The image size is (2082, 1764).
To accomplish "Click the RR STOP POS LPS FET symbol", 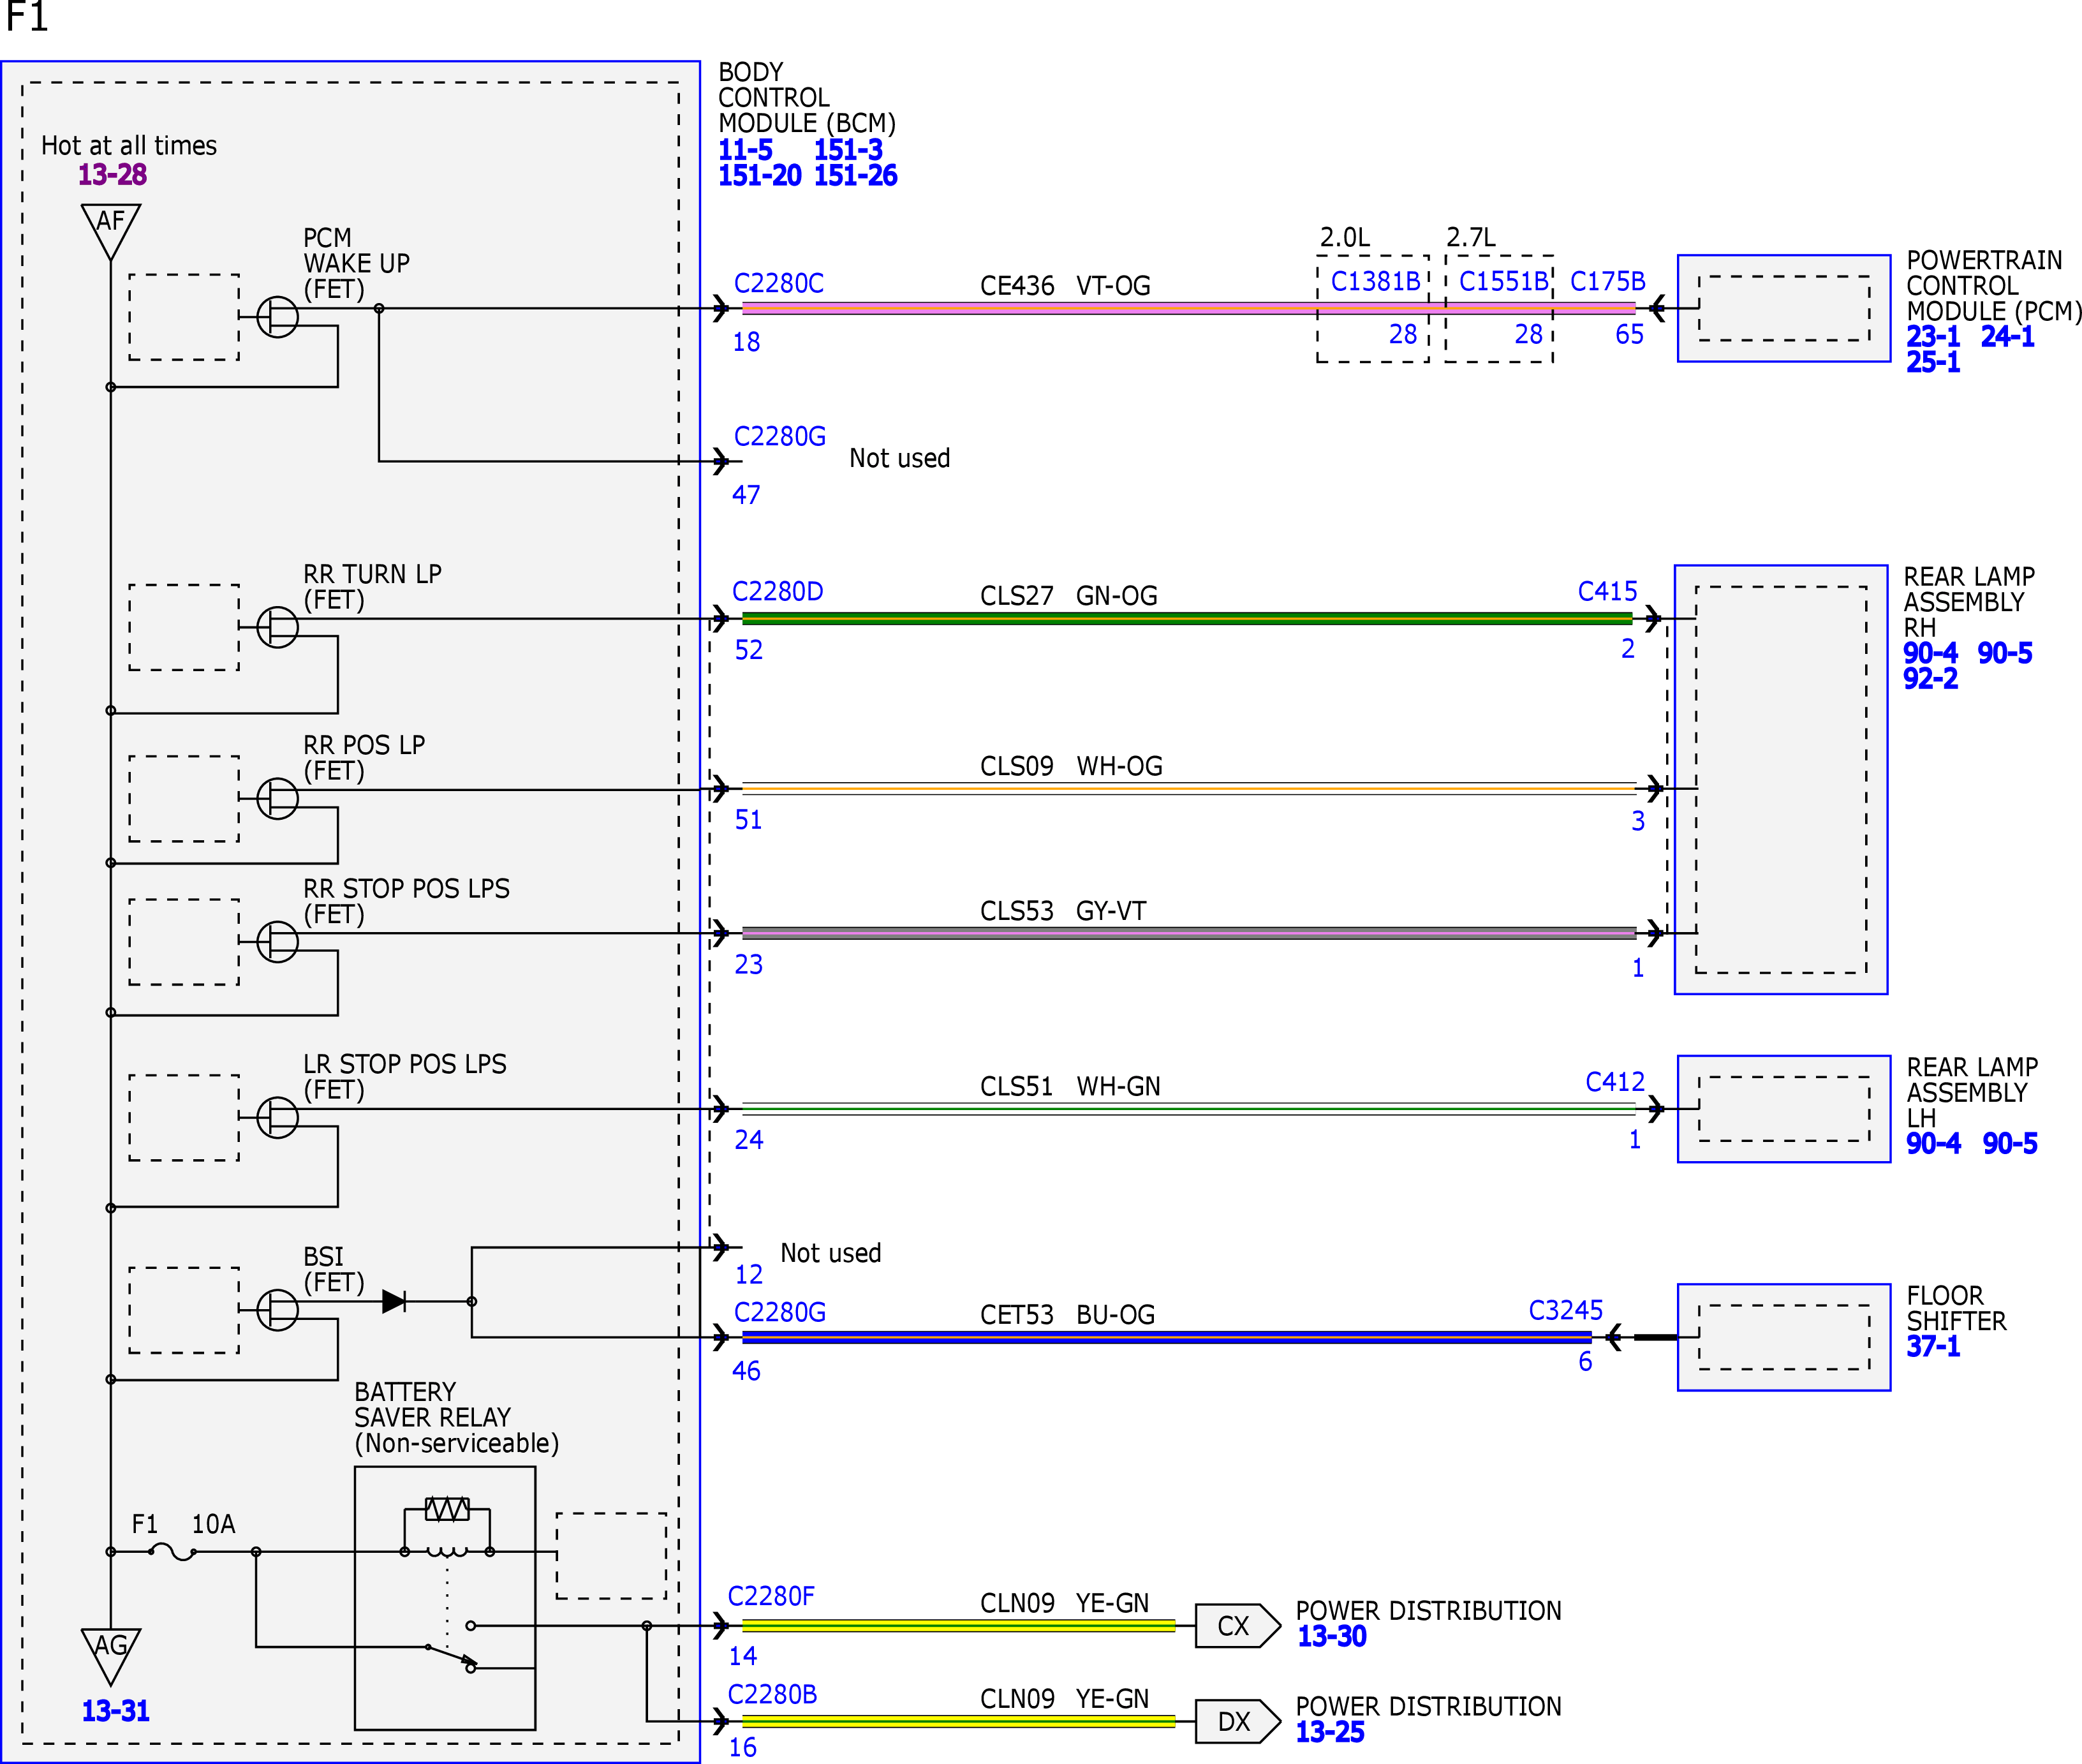I will pos(277,941).
